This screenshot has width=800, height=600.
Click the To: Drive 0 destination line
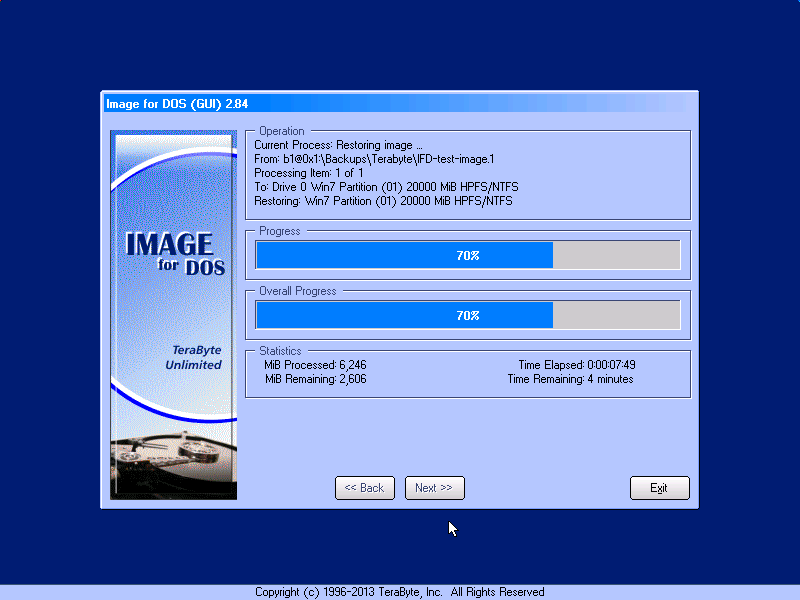(x=385, y=187)
